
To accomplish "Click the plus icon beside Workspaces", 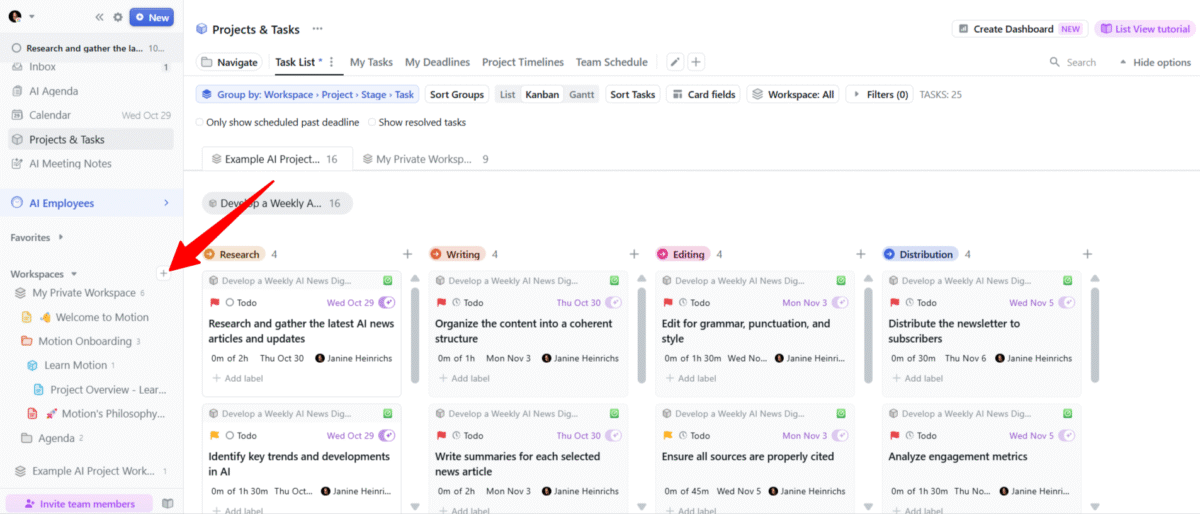I will tap(163, 273).
